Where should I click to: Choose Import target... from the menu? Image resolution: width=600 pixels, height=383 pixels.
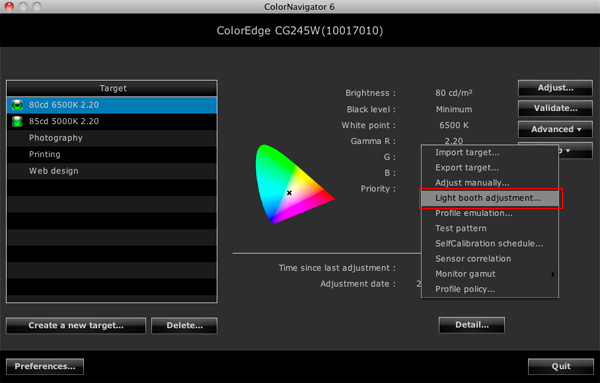click(x=490, y=153)
